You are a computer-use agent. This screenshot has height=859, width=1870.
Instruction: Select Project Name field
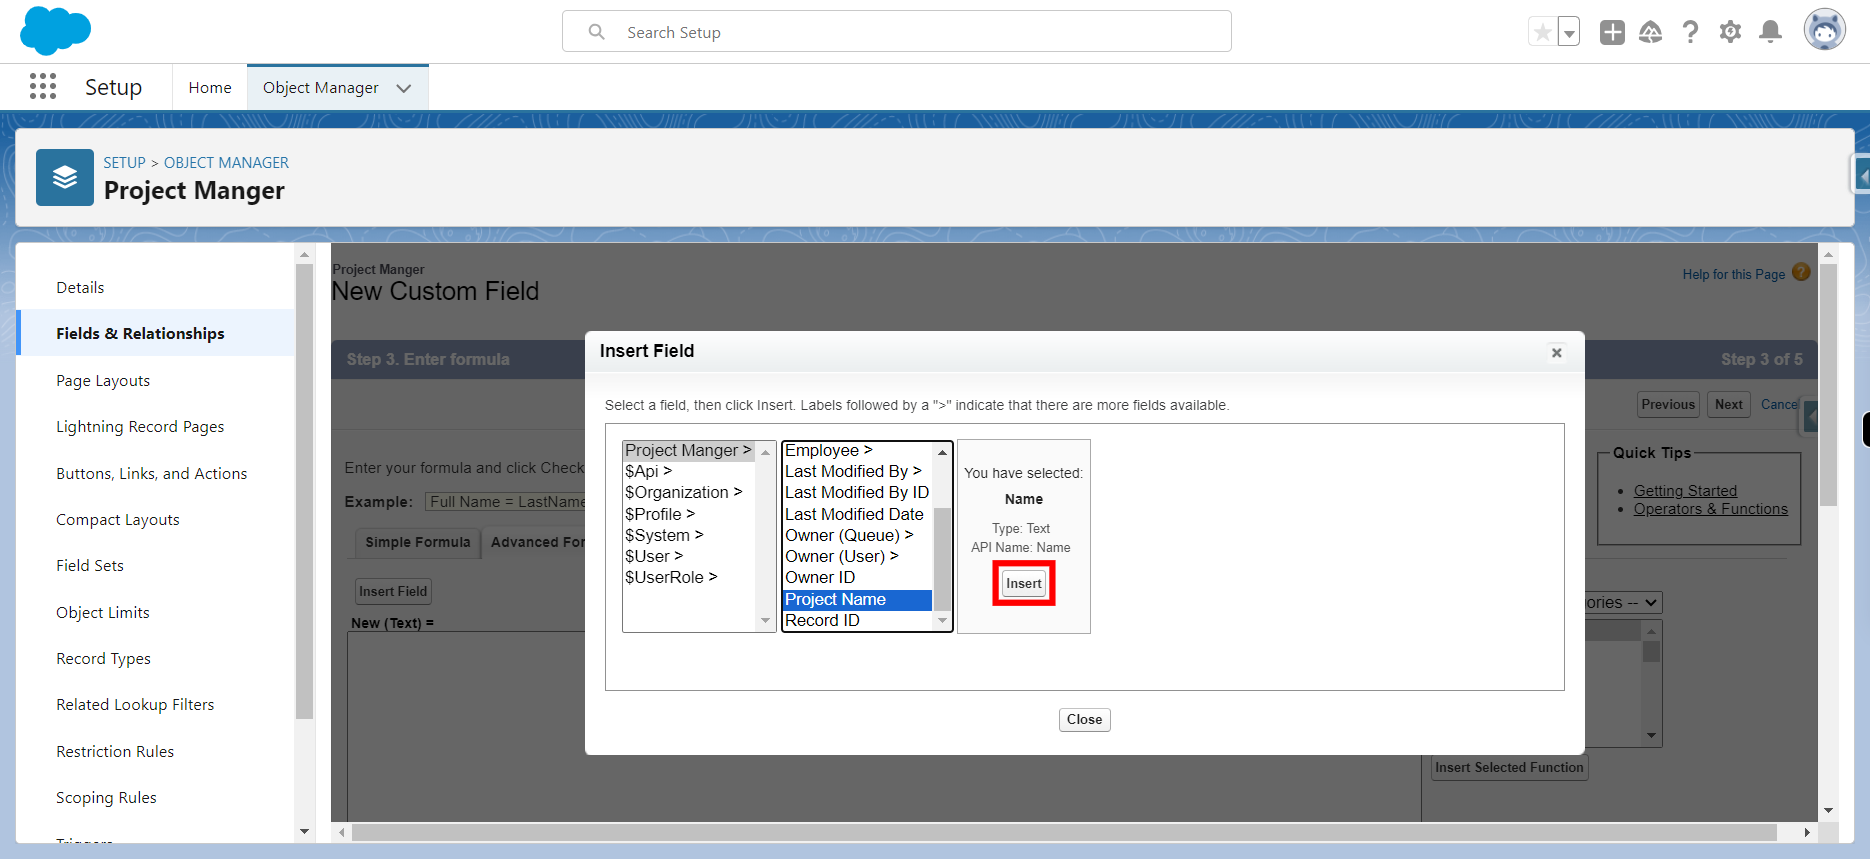pos(858,599)
